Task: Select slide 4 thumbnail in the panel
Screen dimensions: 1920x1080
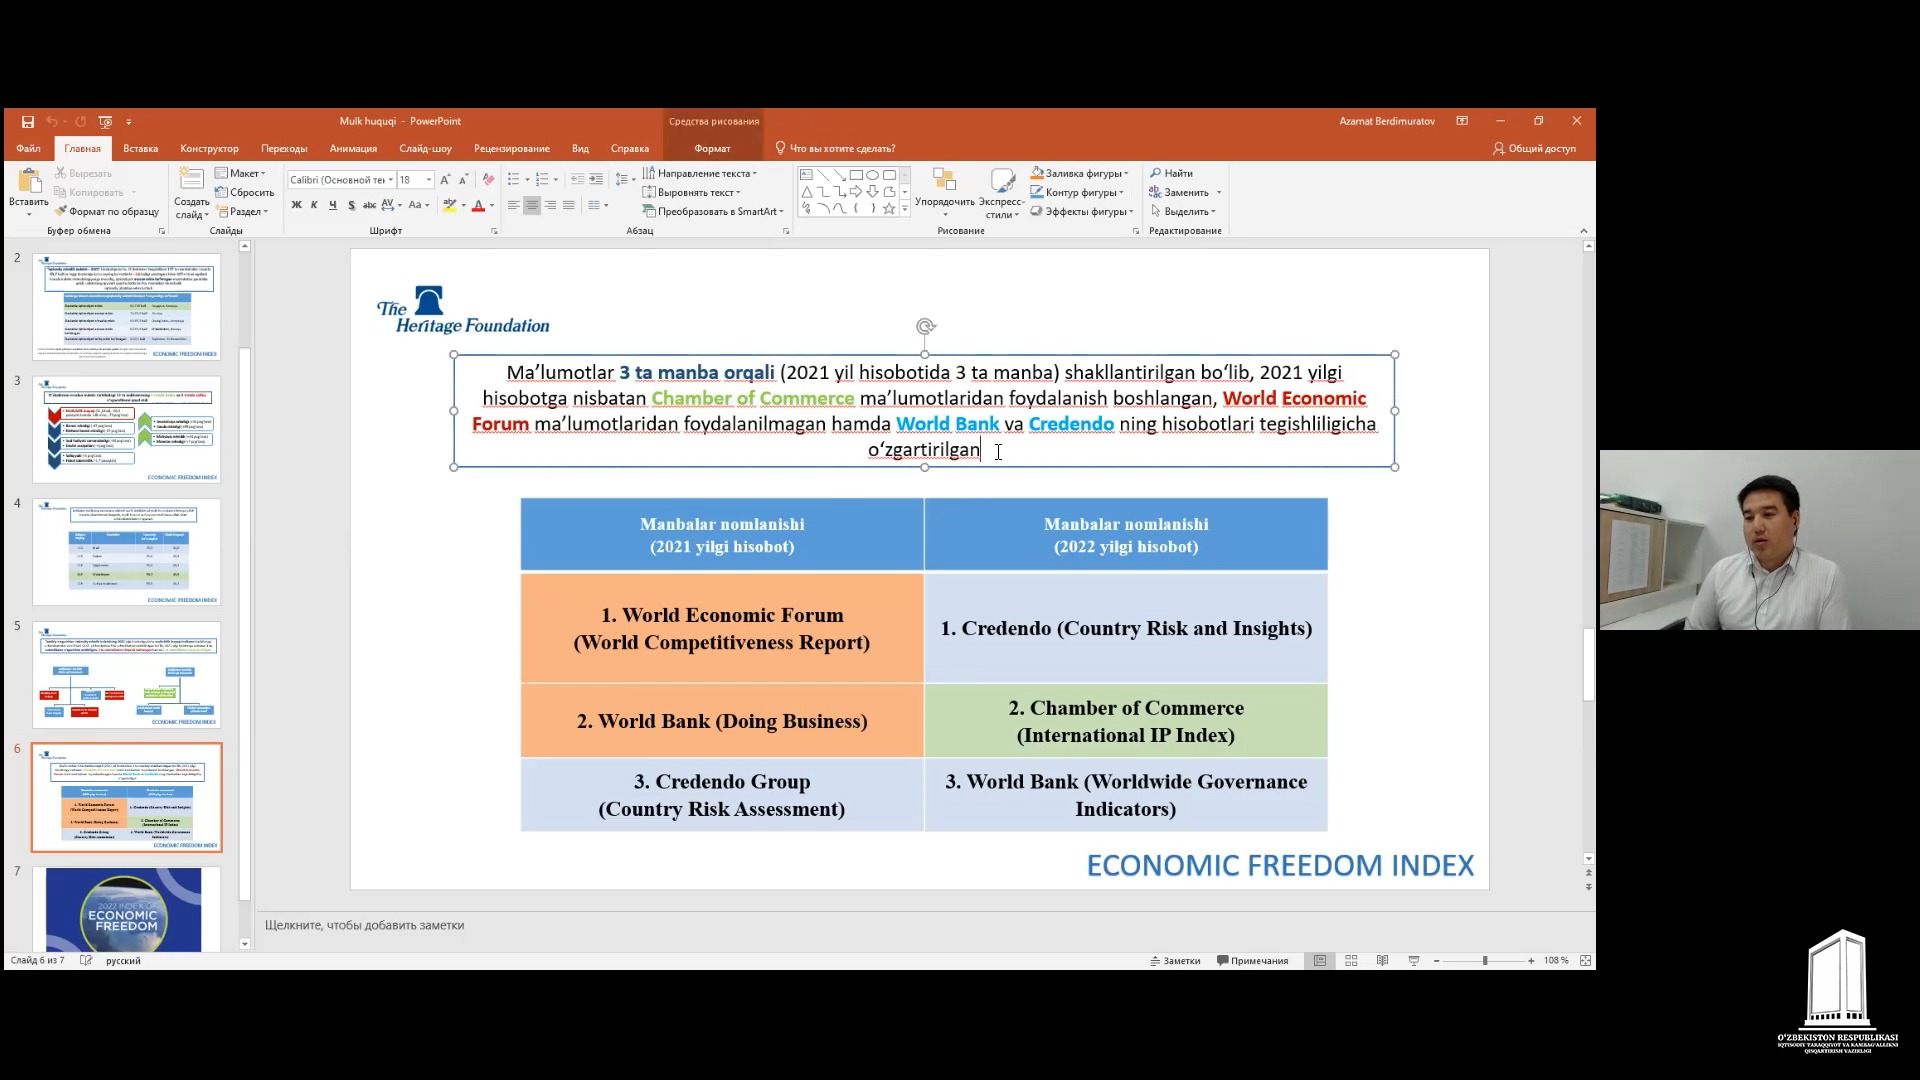Action: (x=127, y=552)
